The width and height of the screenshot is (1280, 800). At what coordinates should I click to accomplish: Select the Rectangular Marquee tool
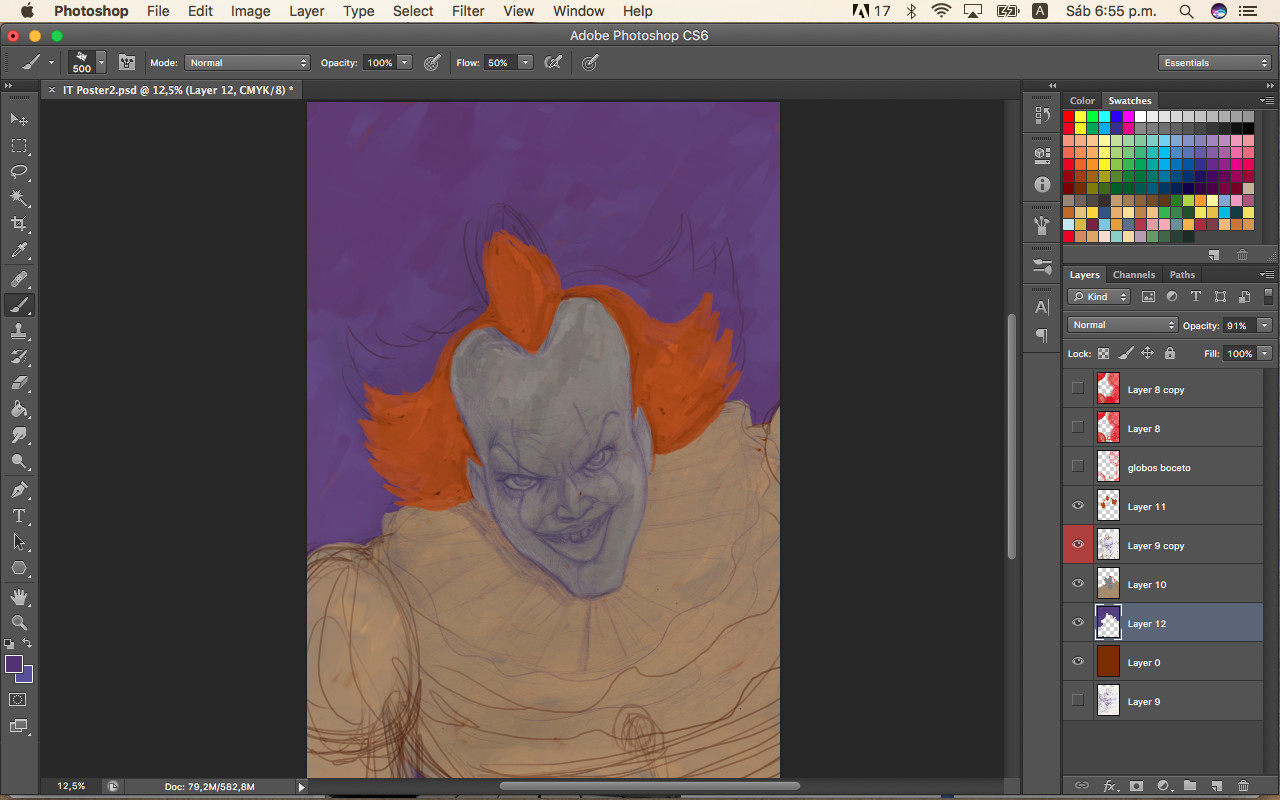(19, 146)
